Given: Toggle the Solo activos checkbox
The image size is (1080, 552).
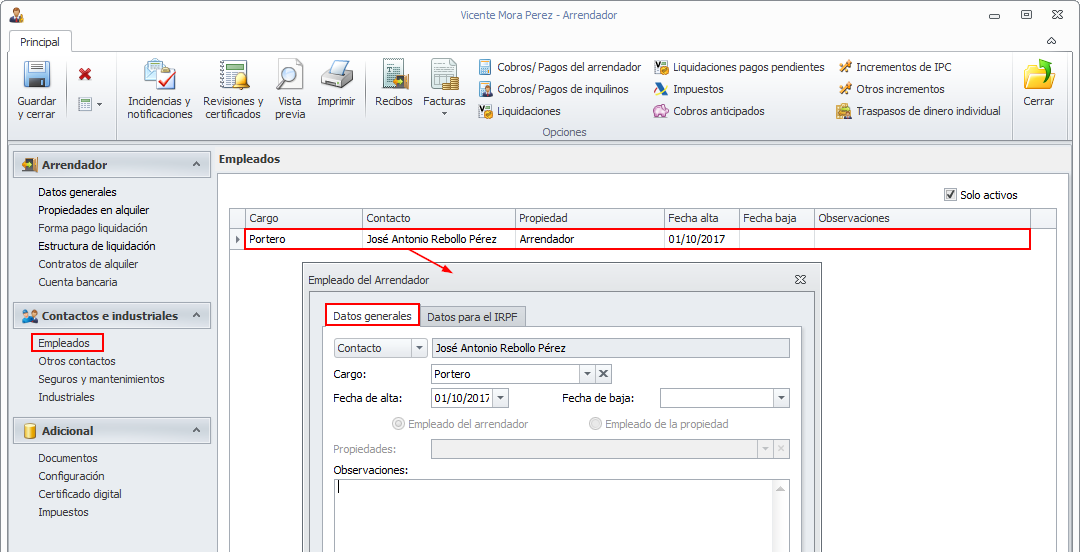Looking at the screenshot, I should pyautogui.click(x=951, y=195).
